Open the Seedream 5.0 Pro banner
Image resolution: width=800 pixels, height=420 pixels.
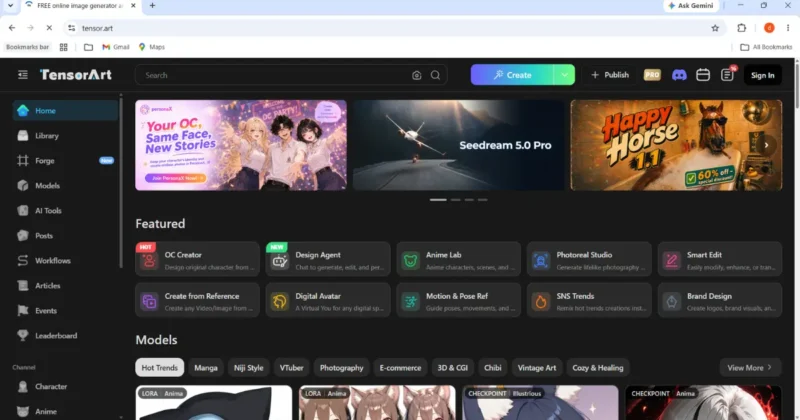coord(459,145)
